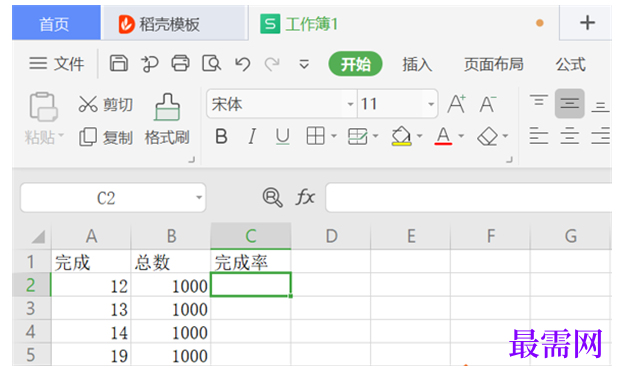Open the font settings dialog launcher
The image size is (621, 375).
(x=510, y=160)
